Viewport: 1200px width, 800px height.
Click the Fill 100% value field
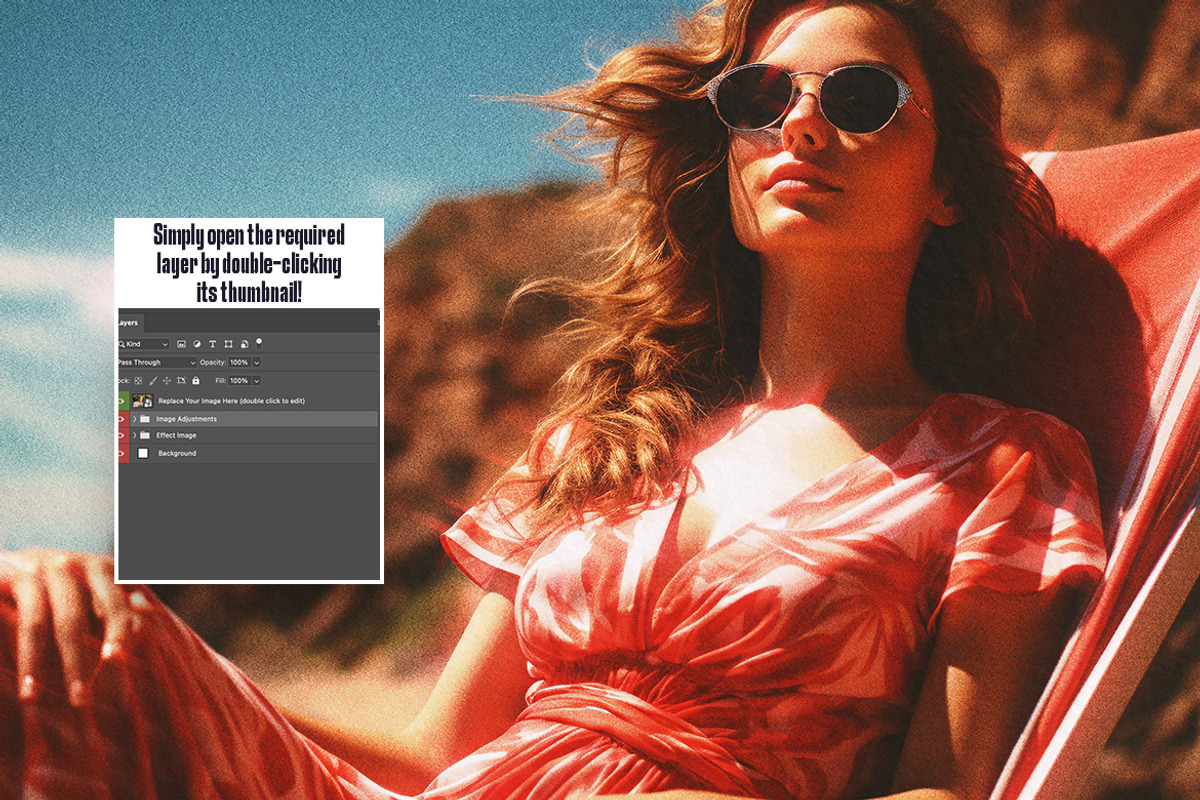(239, 381)
